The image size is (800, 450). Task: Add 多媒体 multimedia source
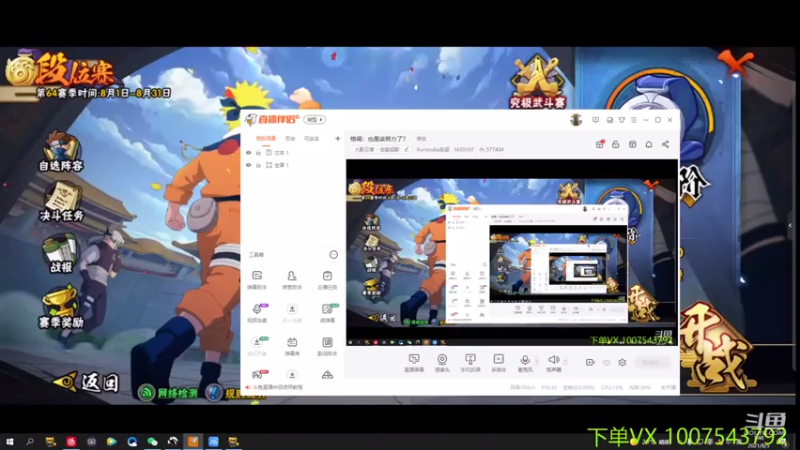498,363
